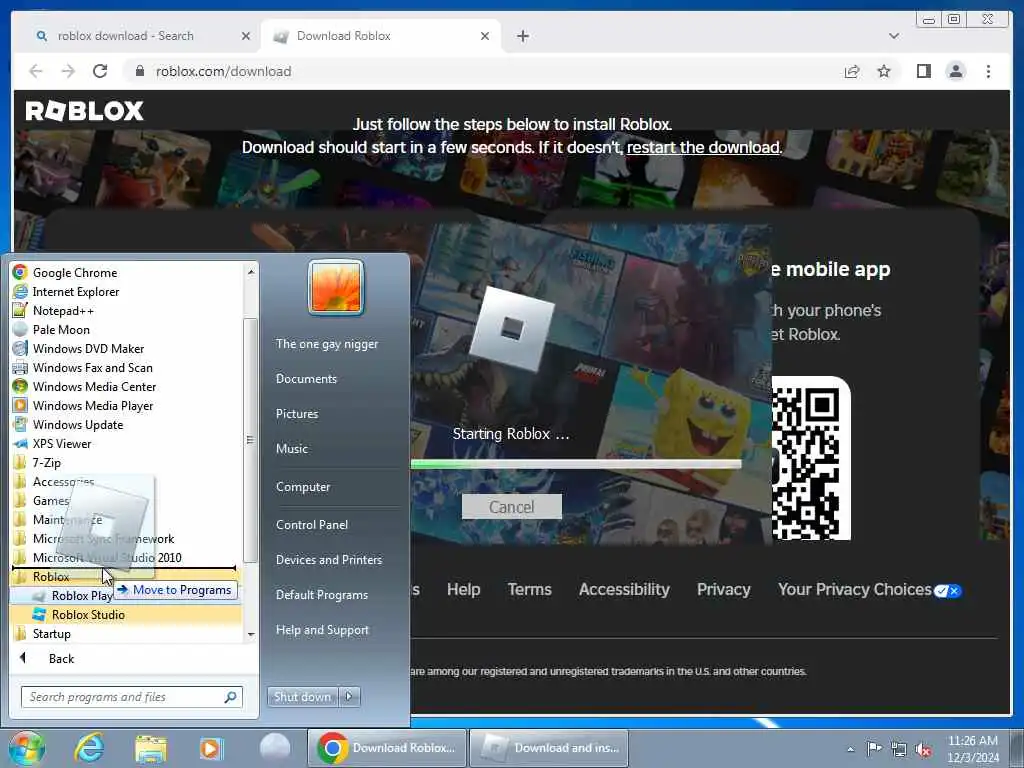The height and width of the screenshot is (768, 1024).
Task: Open Chrome tab search chevron
Action: click(893, 36)
